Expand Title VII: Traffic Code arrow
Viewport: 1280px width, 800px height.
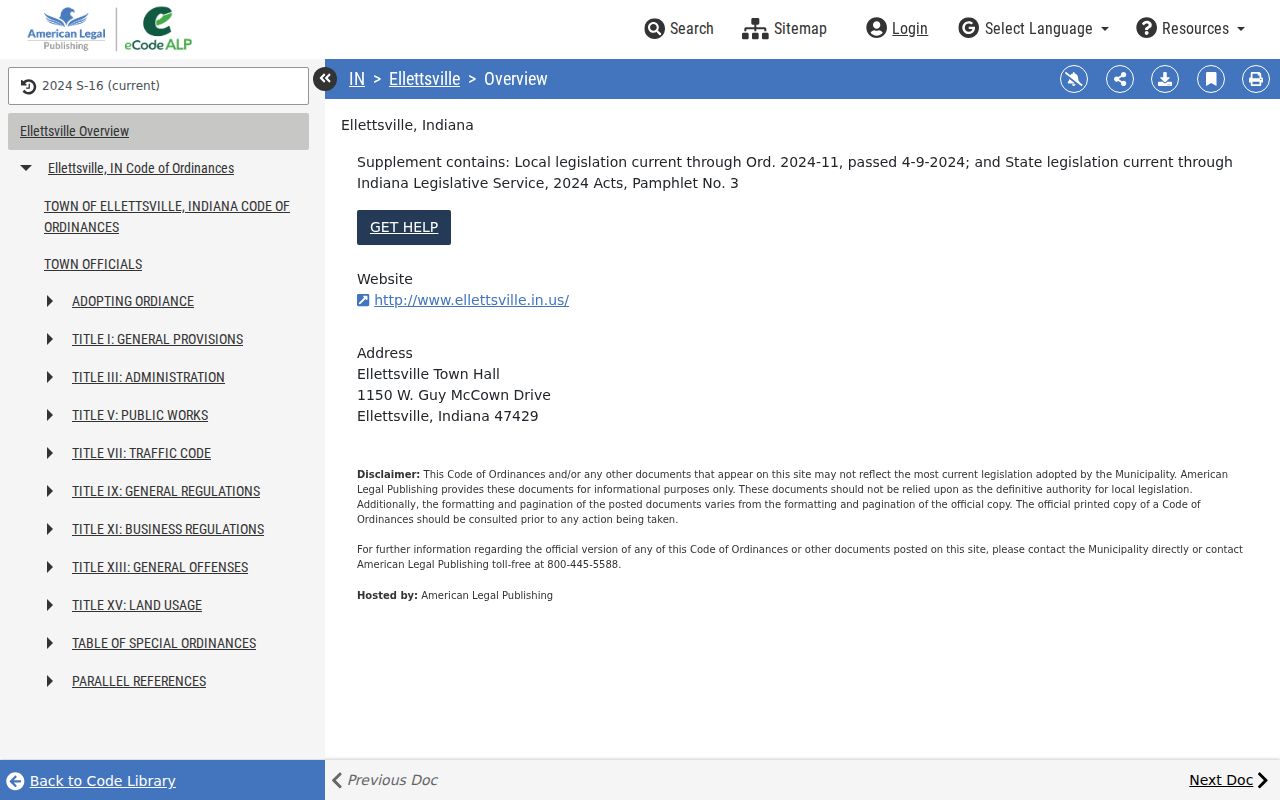[x=50, y=453]
